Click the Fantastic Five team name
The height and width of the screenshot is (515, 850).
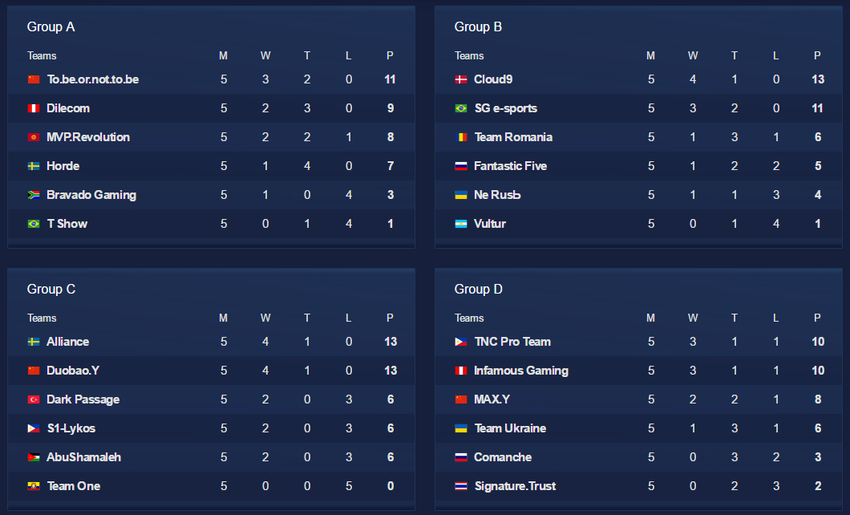510,166
